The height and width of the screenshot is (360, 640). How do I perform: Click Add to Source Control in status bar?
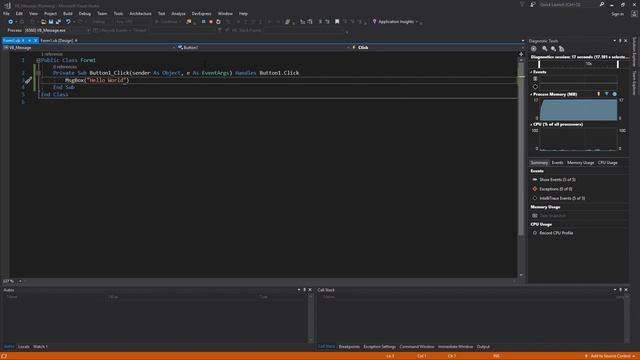click(x=610, y=356)
